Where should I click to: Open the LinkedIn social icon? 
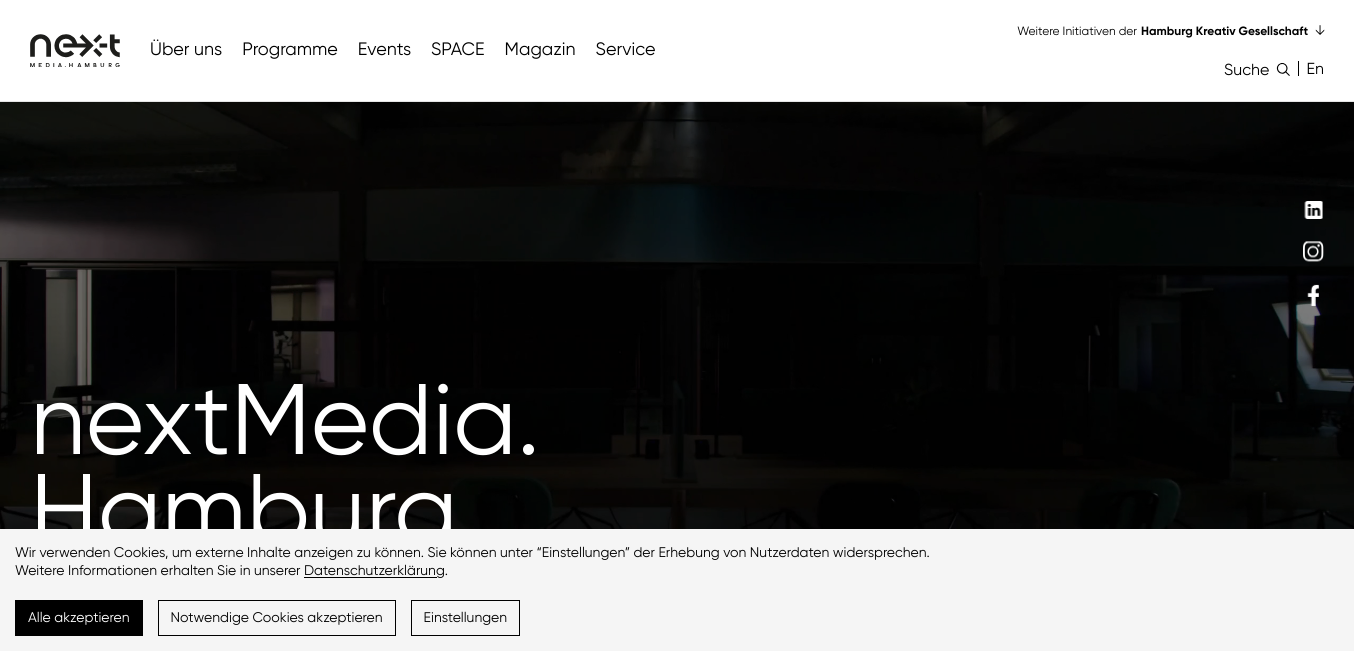click(x=1313, y=210)
